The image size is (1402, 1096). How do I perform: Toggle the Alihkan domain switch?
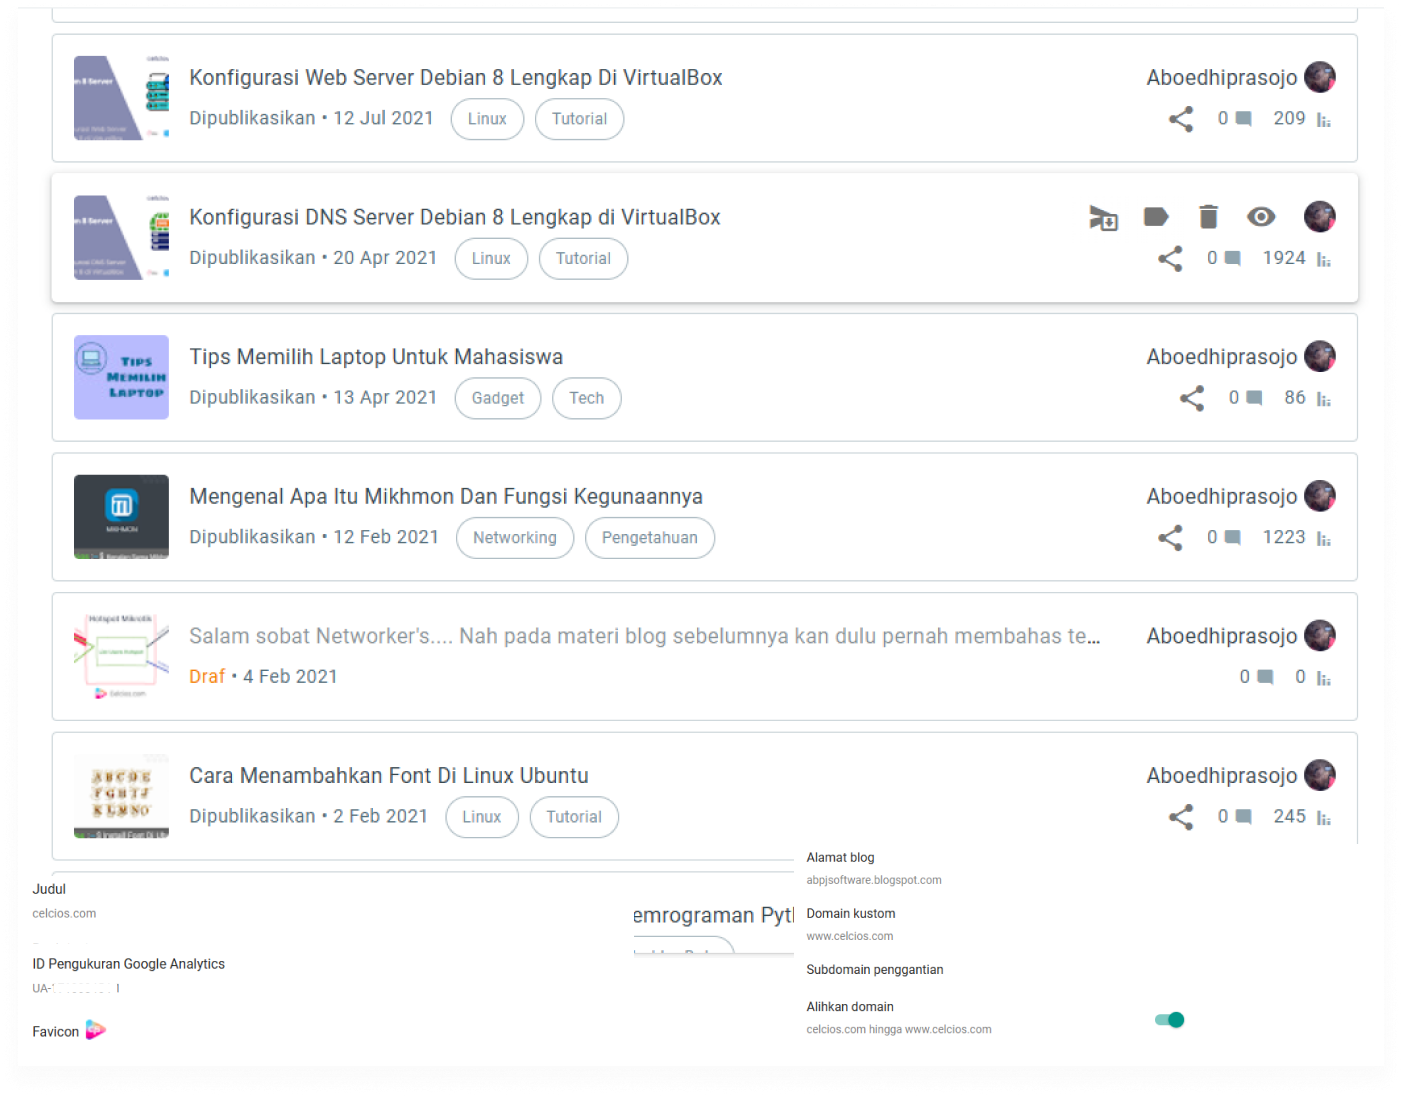[x=1169, y=1020]
